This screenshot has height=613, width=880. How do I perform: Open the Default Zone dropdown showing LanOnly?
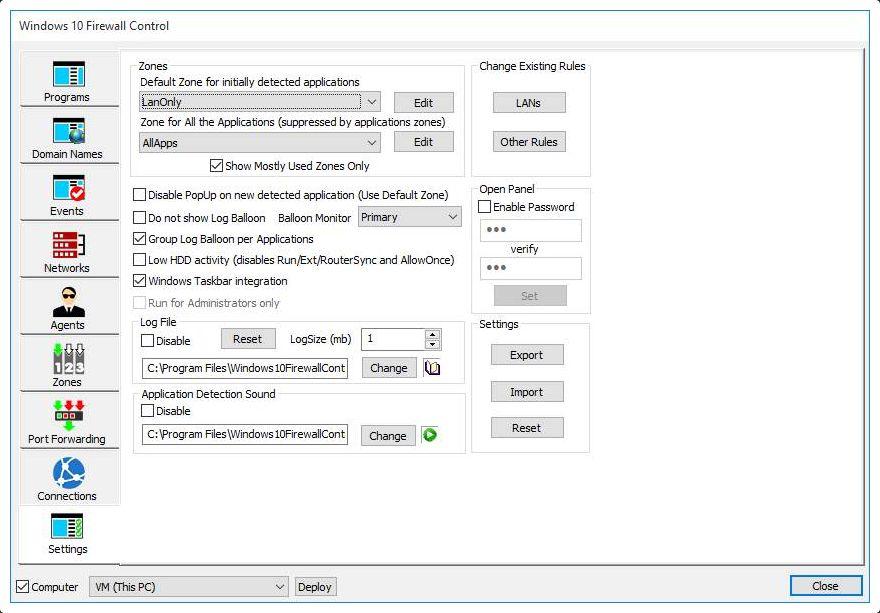259,102
